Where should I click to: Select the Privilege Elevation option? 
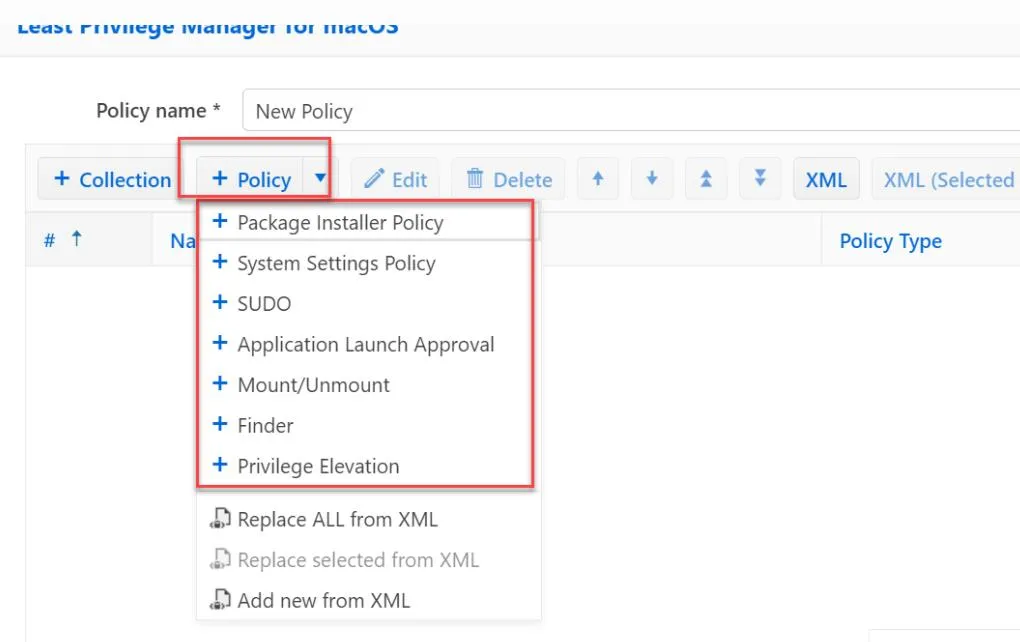pos(318,465)
